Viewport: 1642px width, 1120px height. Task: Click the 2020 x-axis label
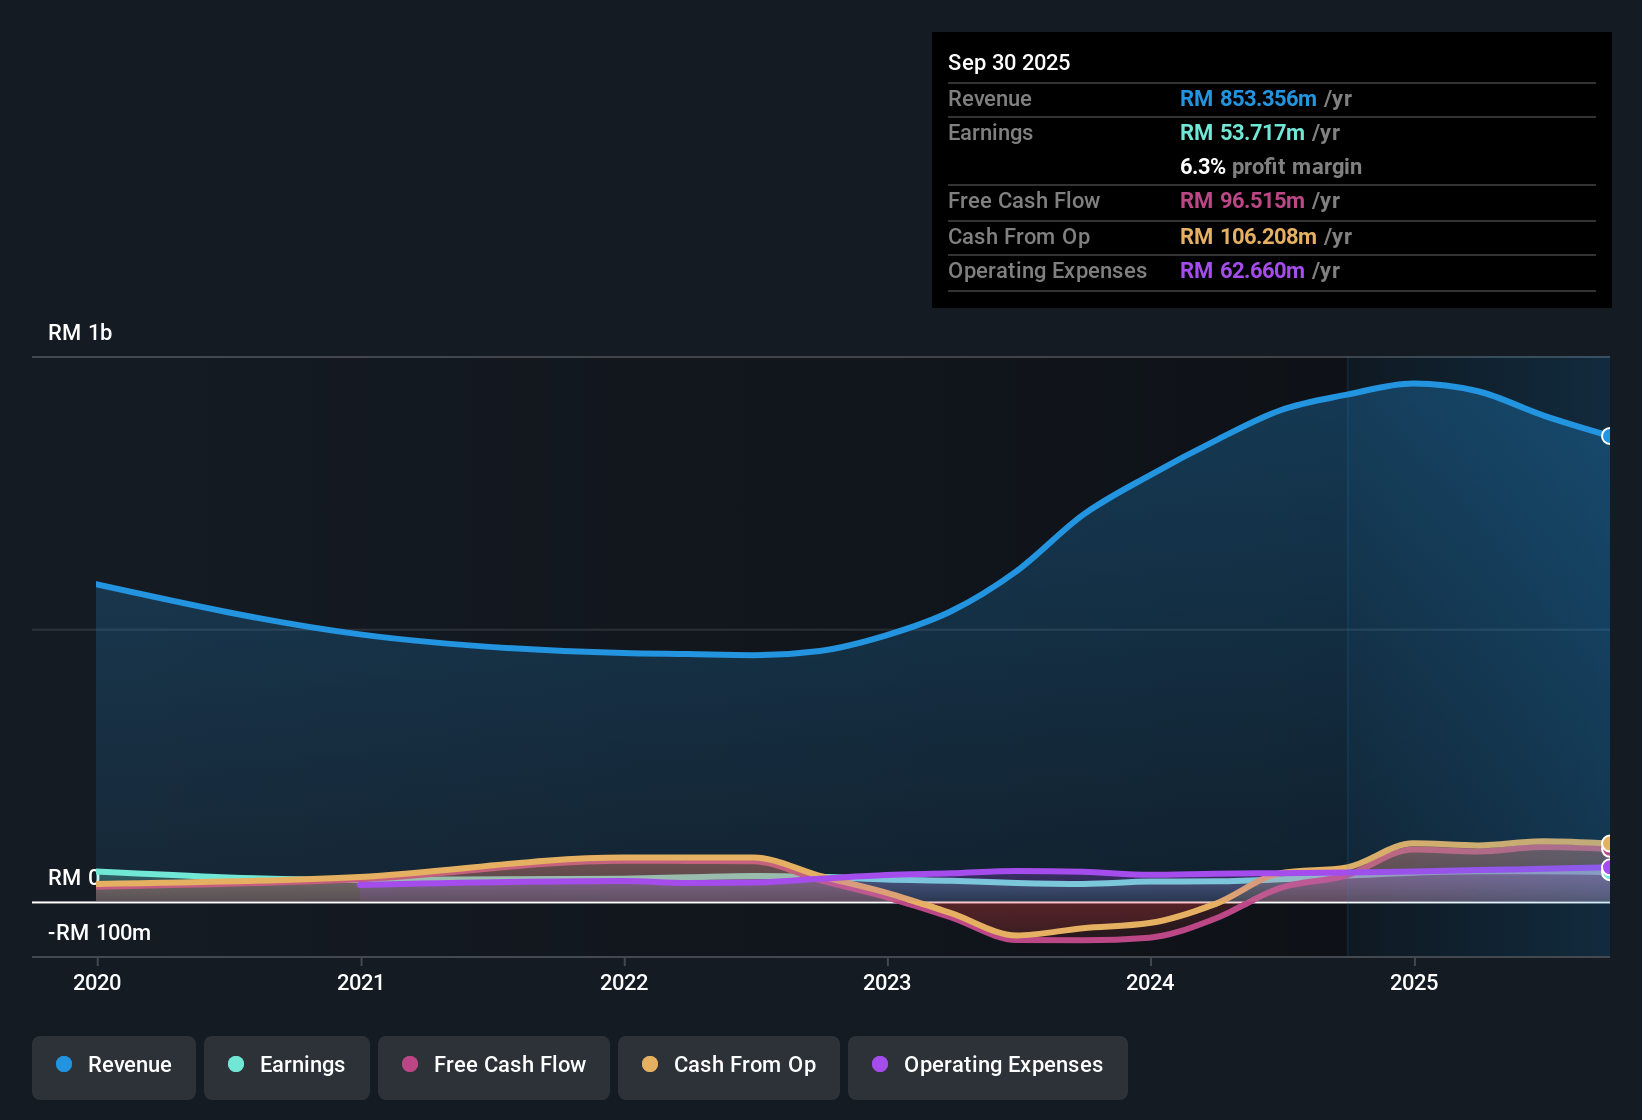(x=97, y=983)
